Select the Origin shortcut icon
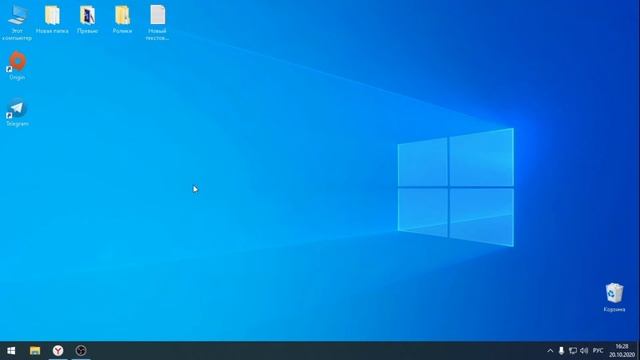 click(17, 66)
